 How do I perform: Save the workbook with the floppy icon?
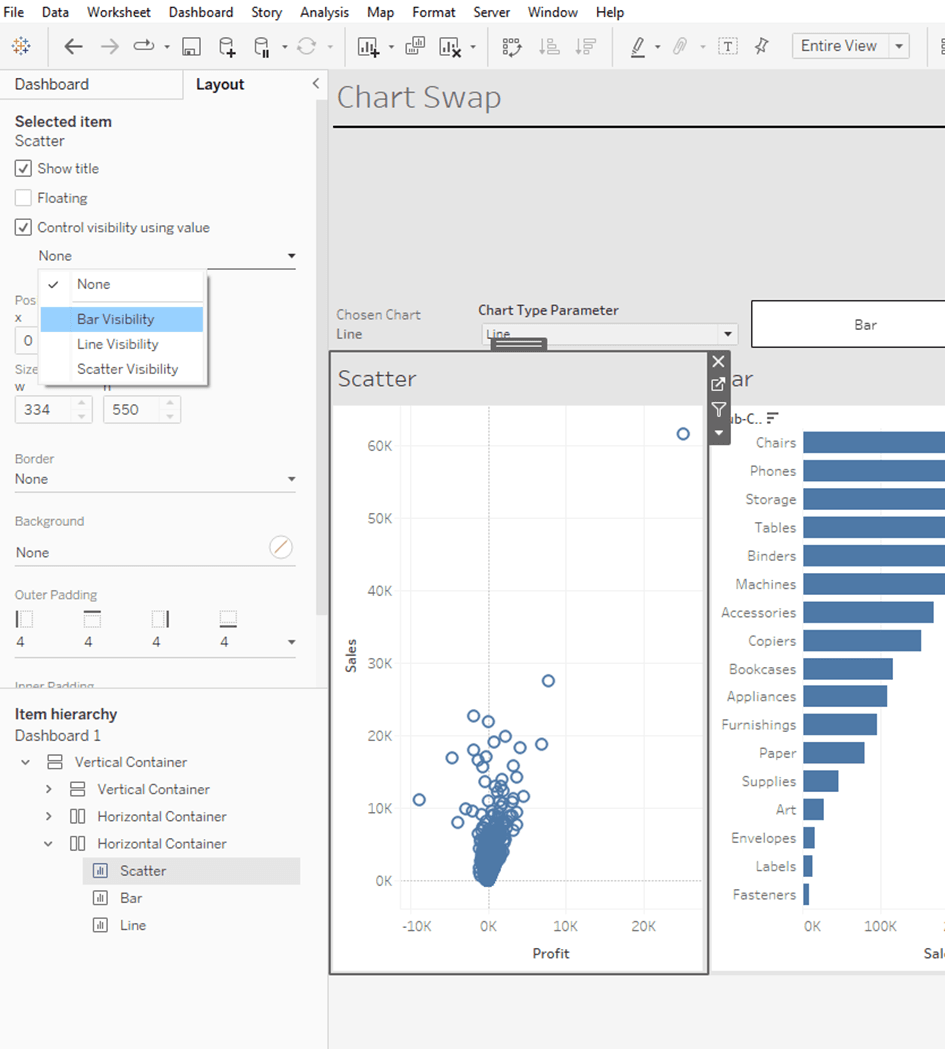(191, 46)
